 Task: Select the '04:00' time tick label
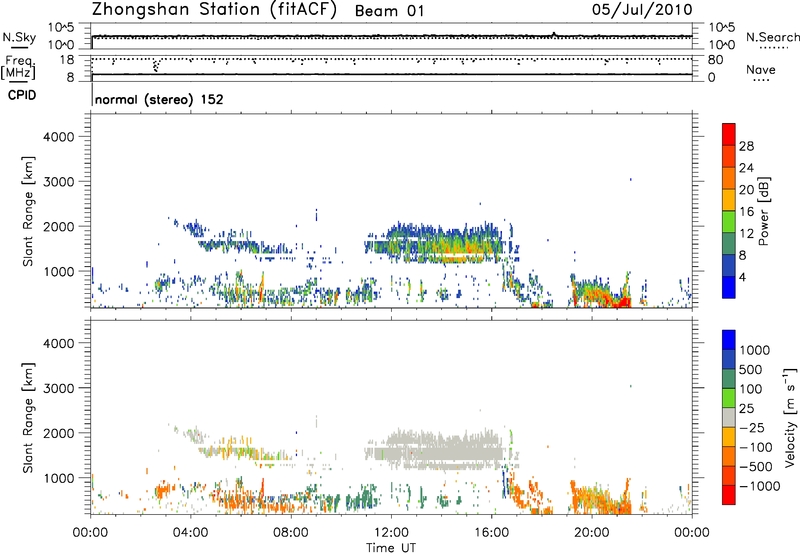click(x=190, y=533)
